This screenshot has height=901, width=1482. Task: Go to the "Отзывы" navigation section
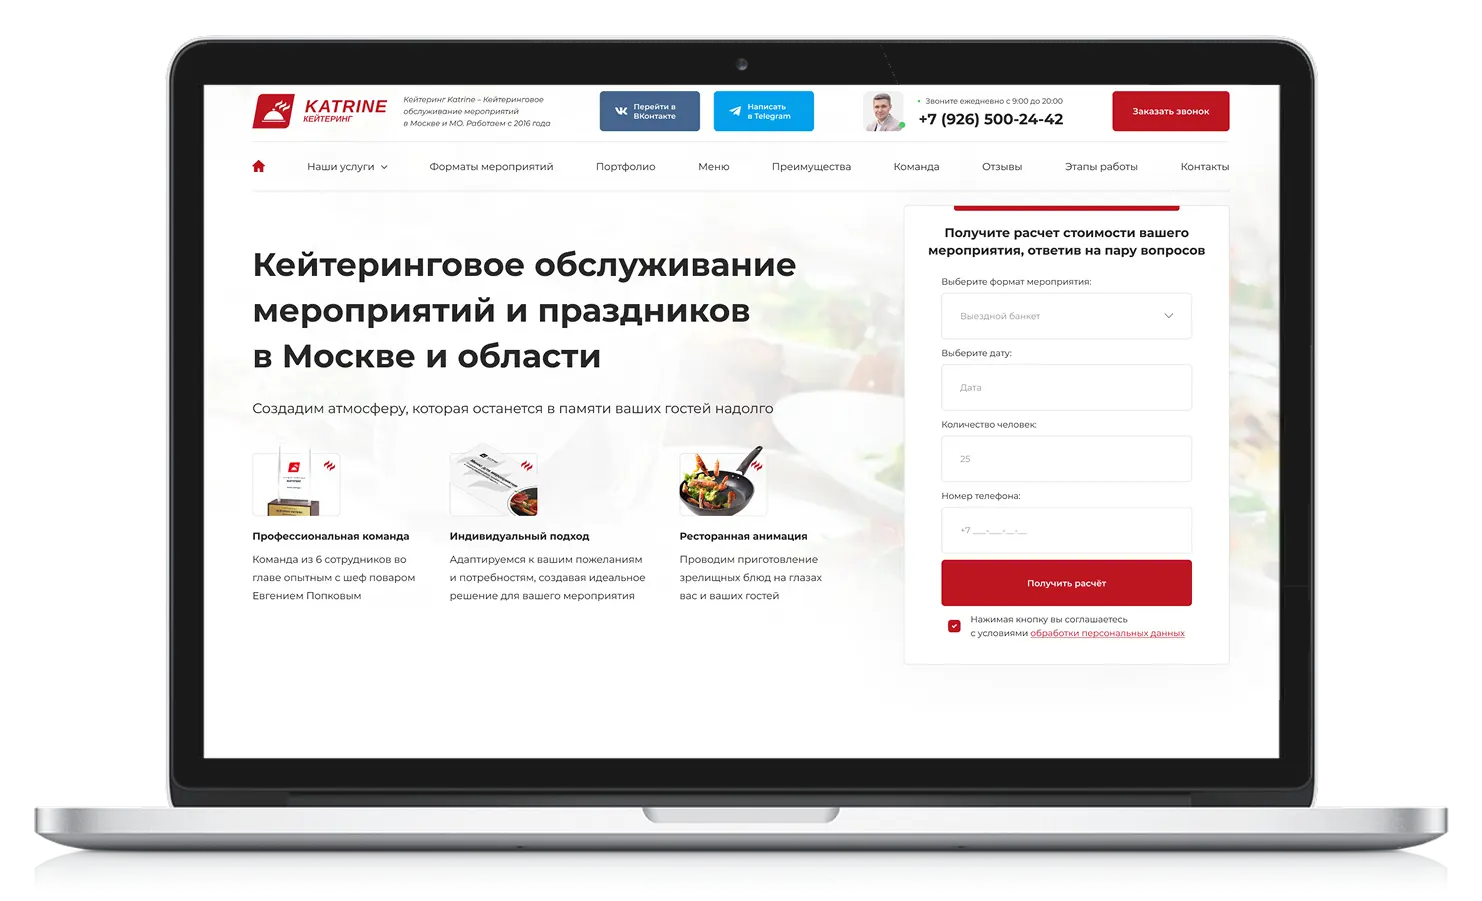tap(1001, 167)
